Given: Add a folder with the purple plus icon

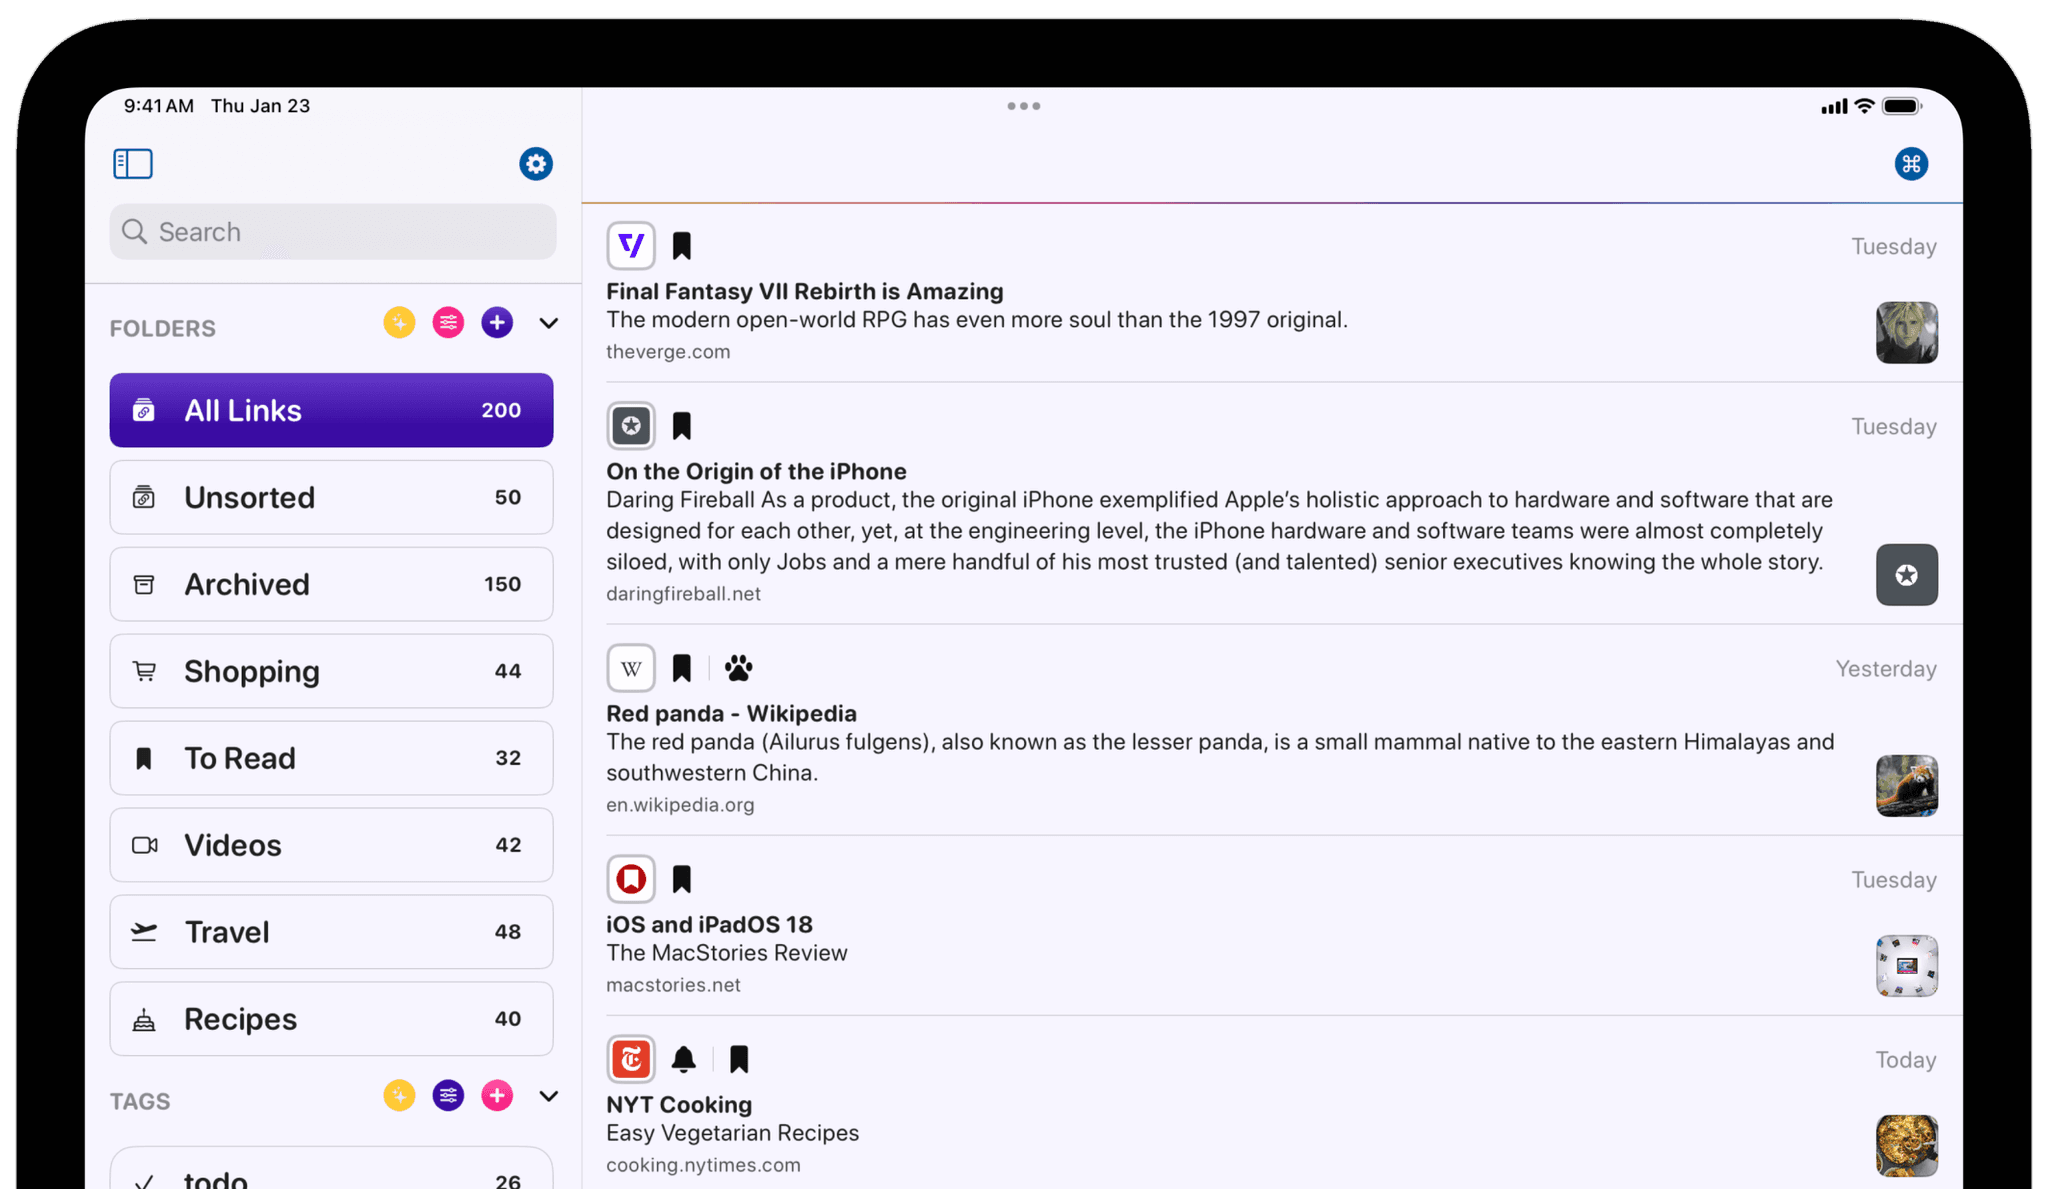Looking at the screenshot, I should (497, 323).
